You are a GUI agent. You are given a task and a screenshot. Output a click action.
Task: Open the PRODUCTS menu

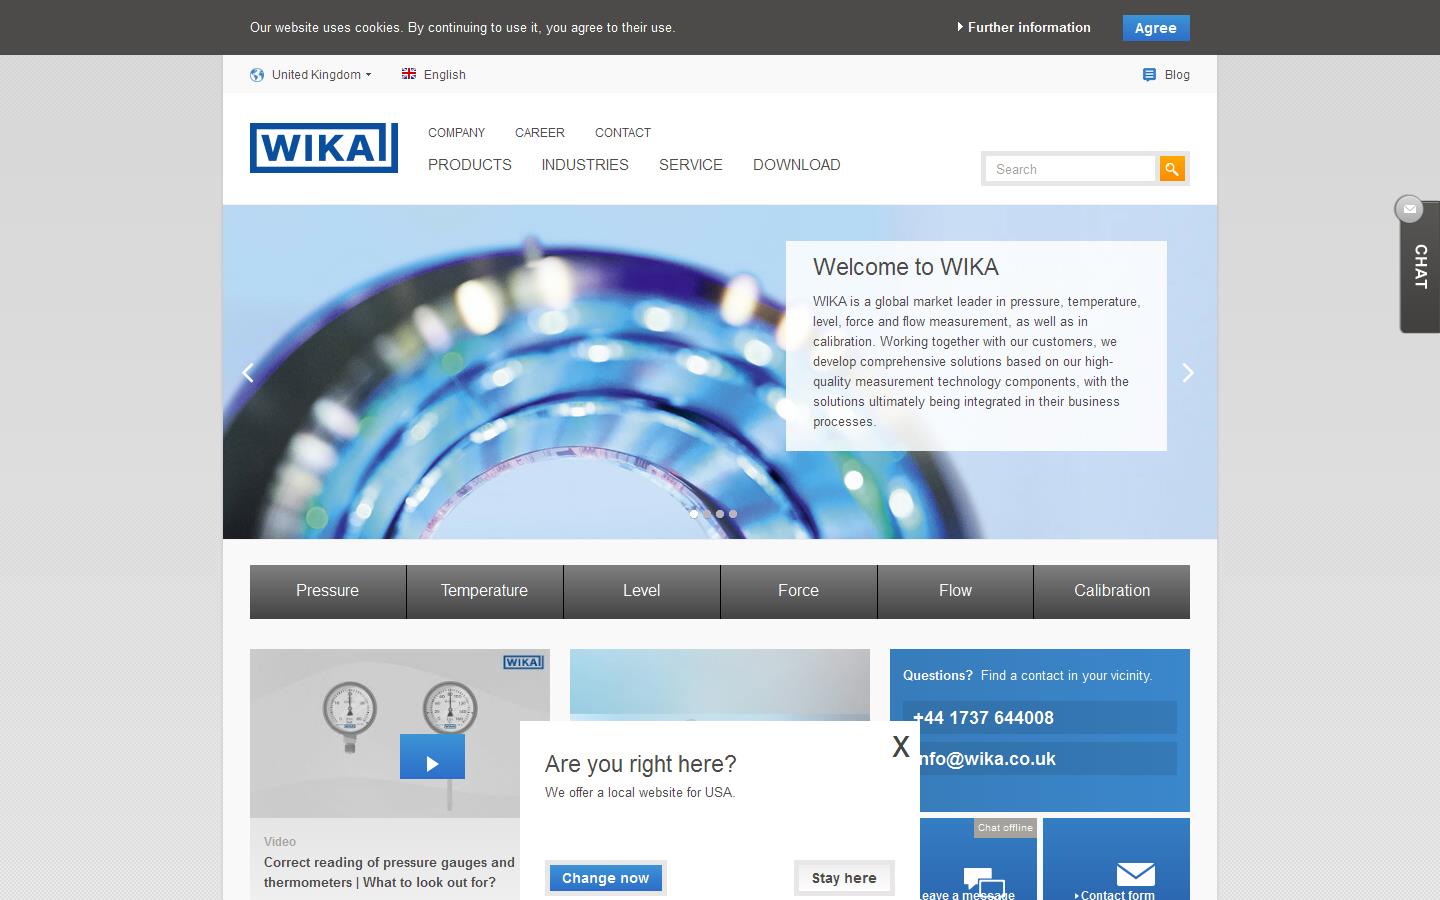tap(469, 165)
